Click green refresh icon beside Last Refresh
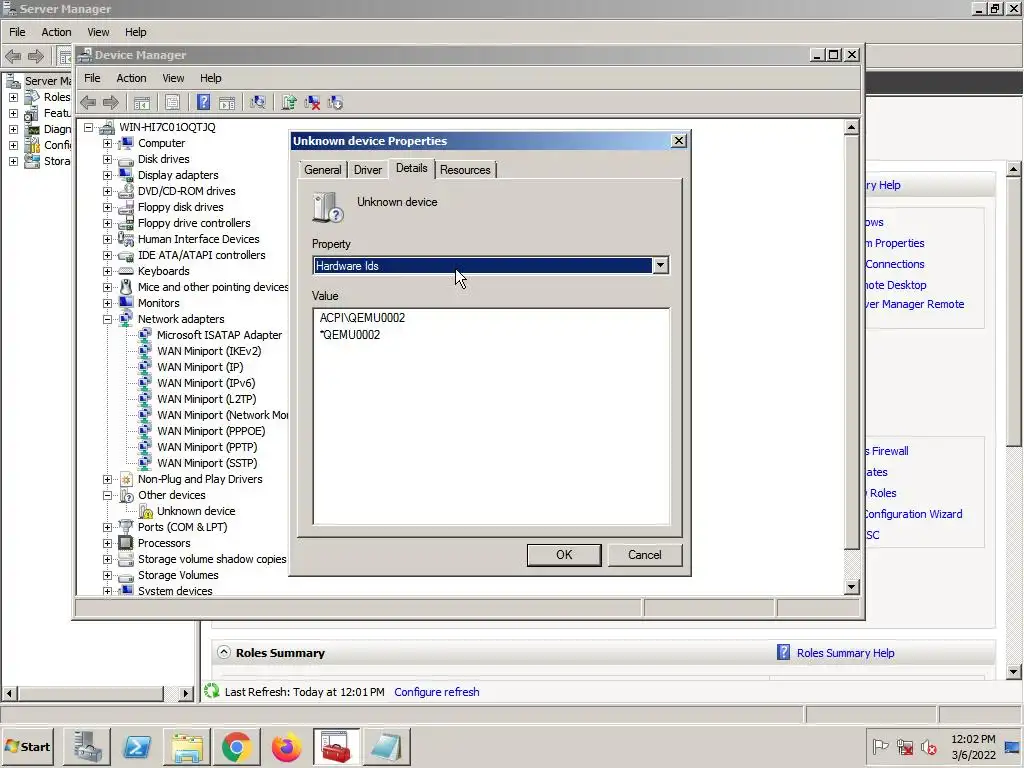This screenshot has width=1024, height=768. pyautogui.click(x=212, y=691)
